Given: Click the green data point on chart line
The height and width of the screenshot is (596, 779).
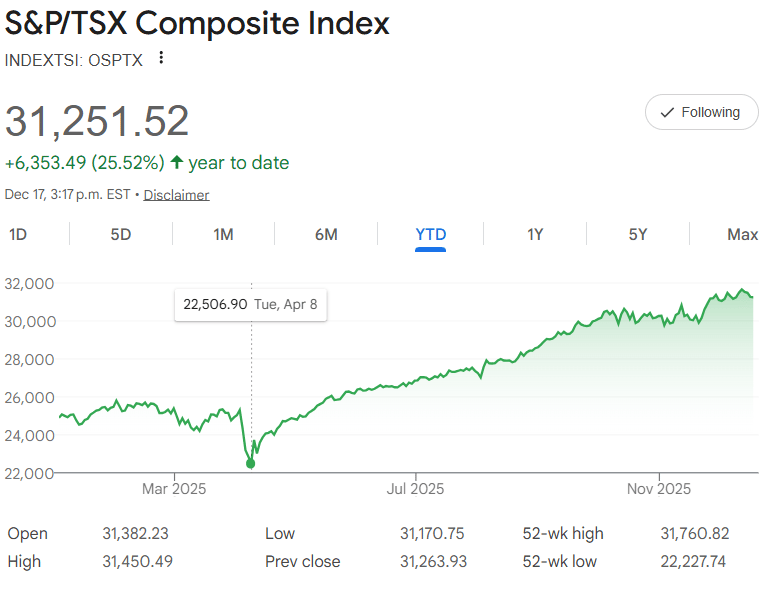Looking at the screenshot, I should [250, 463].
